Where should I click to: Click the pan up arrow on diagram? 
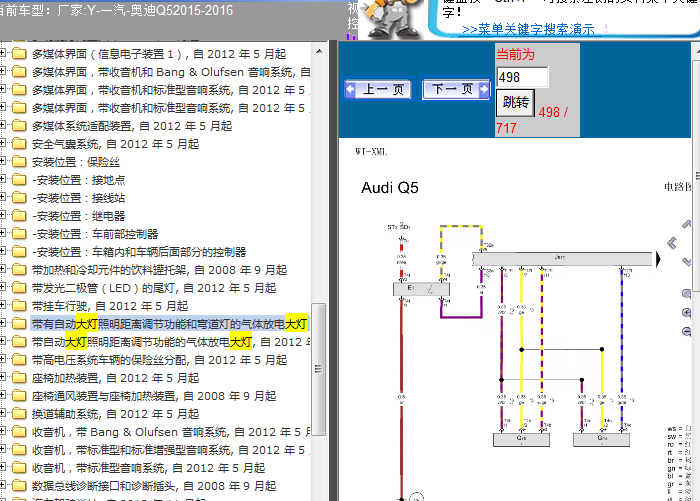(x=686, y=224)
